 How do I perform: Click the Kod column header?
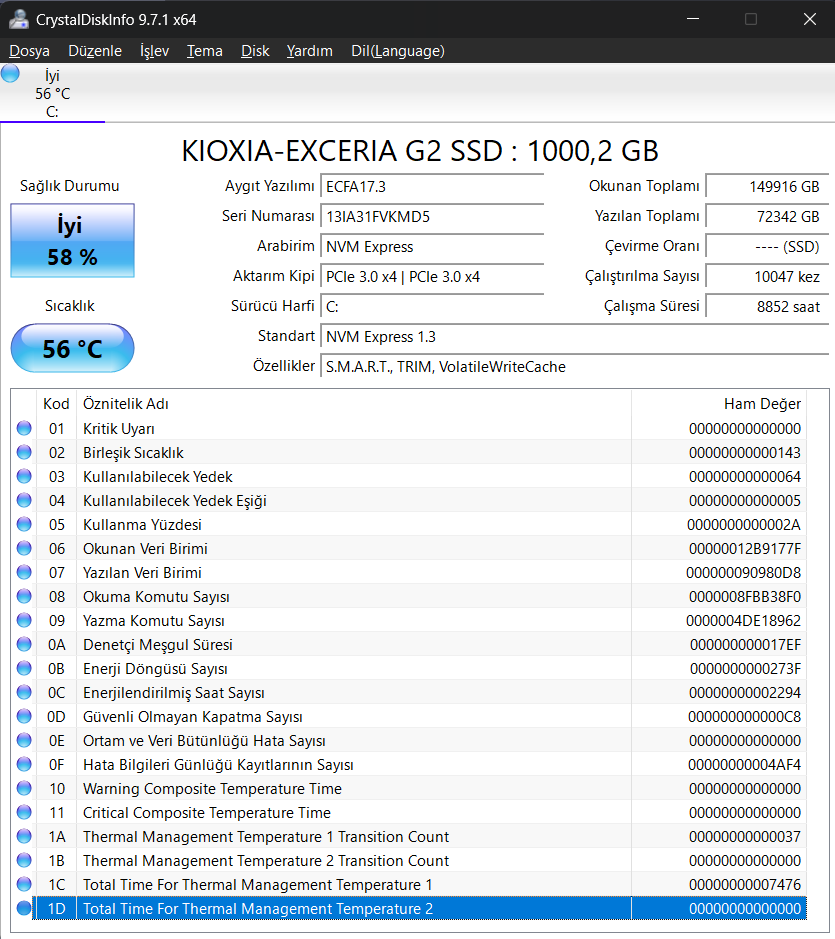56,404
